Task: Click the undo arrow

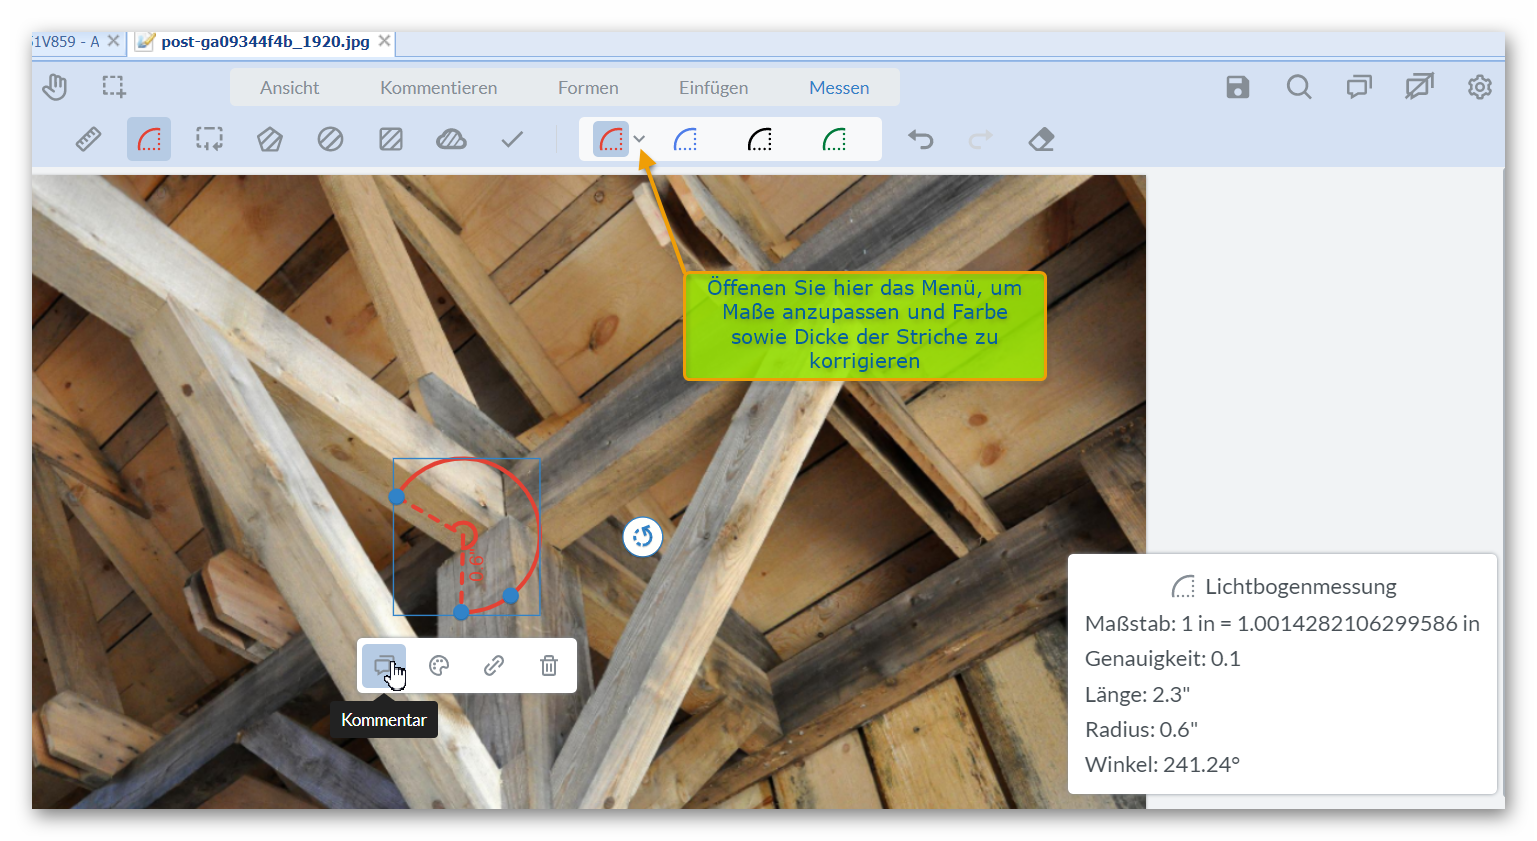Action: tap(920, 140)
